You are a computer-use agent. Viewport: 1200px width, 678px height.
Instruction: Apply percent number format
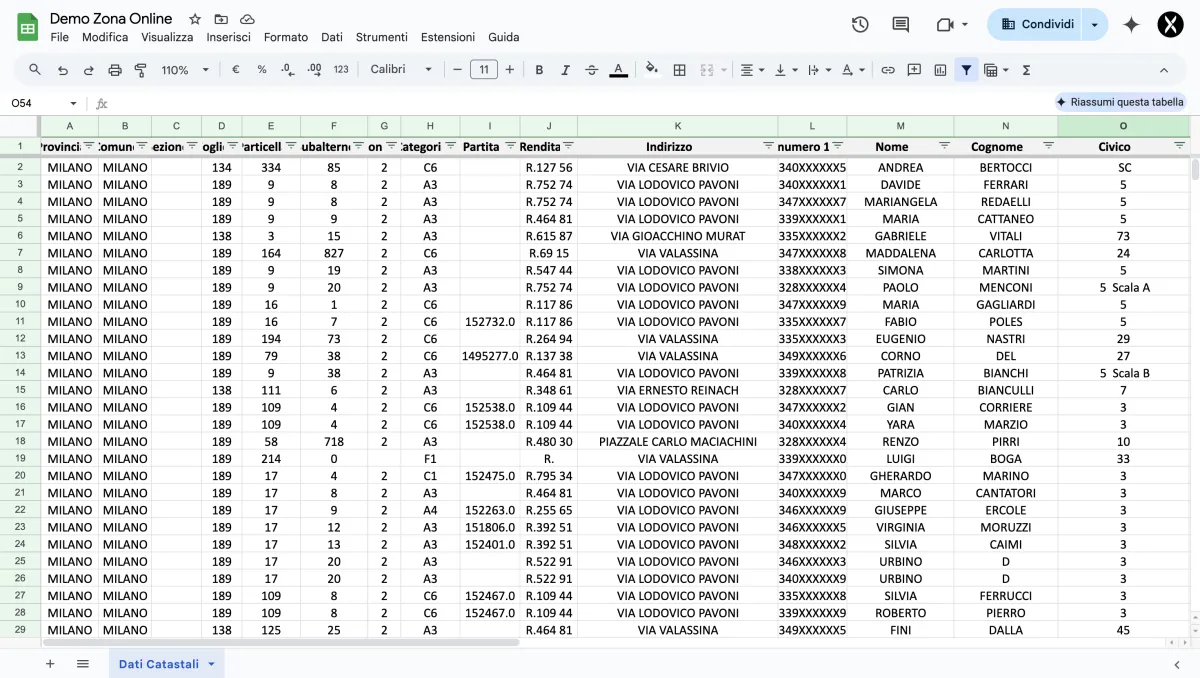click(262, 70)
